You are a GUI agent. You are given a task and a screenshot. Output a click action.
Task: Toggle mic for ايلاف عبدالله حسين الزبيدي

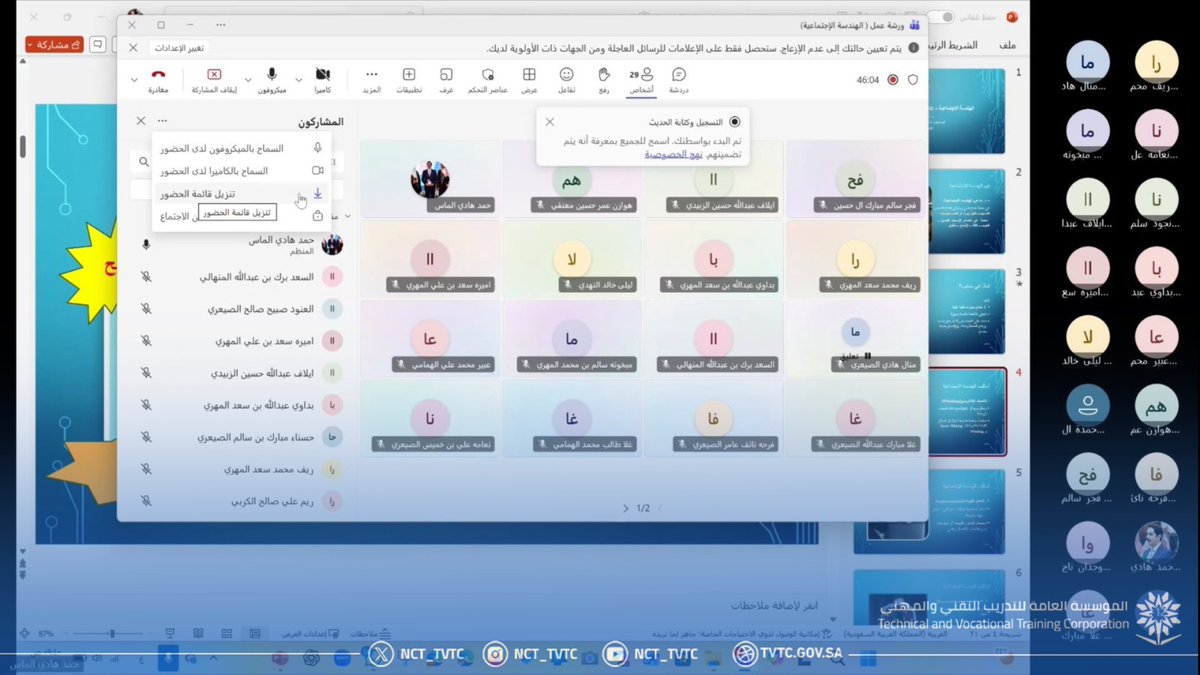tap(146, 373)
